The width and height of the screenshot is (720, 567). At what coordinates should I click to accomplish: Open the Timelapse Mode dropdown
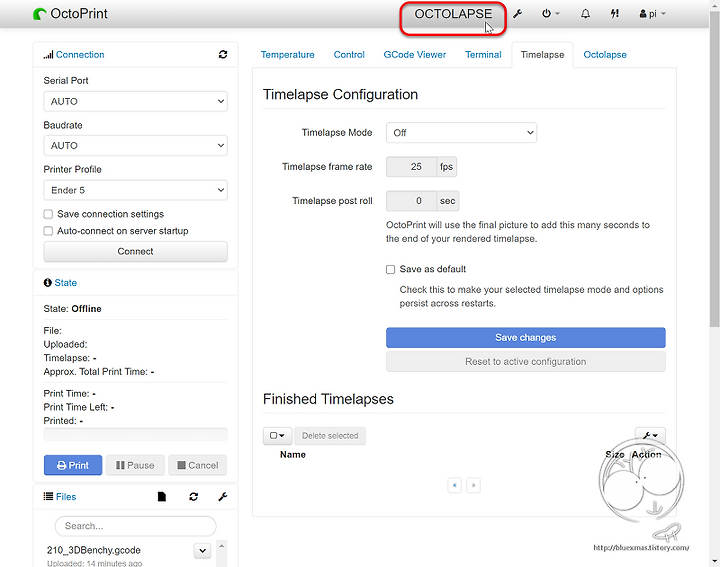click(x=461, y=133)
